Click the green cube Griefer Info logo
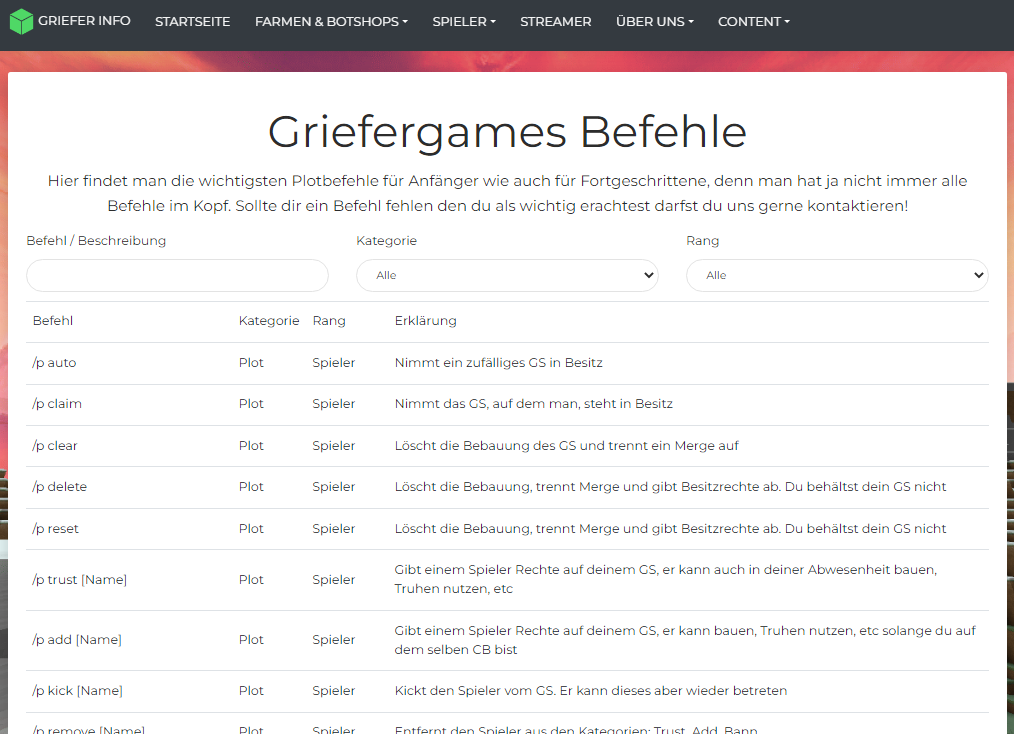 21,21
